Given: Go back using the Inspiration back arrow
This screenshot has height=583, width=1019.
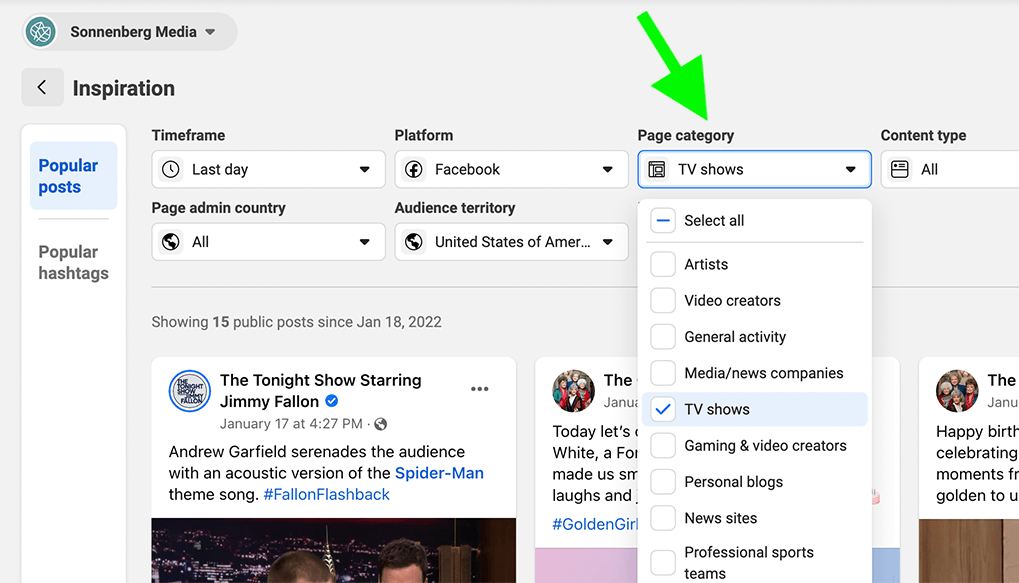Looking at the screenshot, I should point(42,87).
